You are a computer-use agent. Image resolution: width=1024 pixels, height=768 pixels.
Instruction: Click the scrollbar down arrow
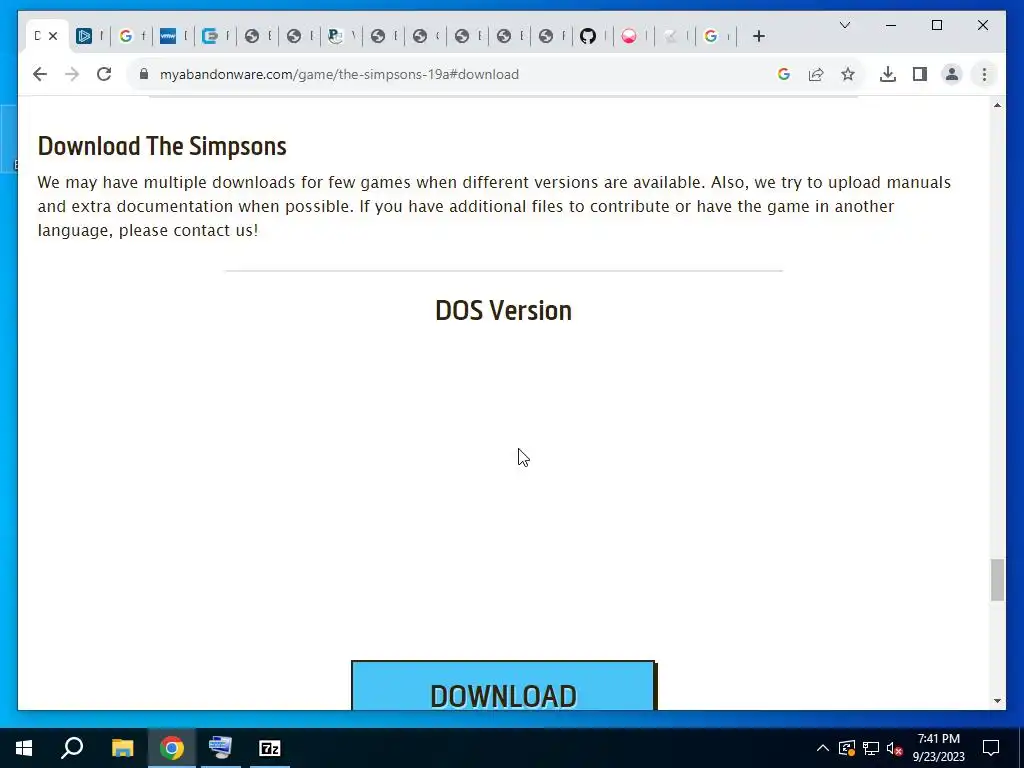tap(997, 701)
